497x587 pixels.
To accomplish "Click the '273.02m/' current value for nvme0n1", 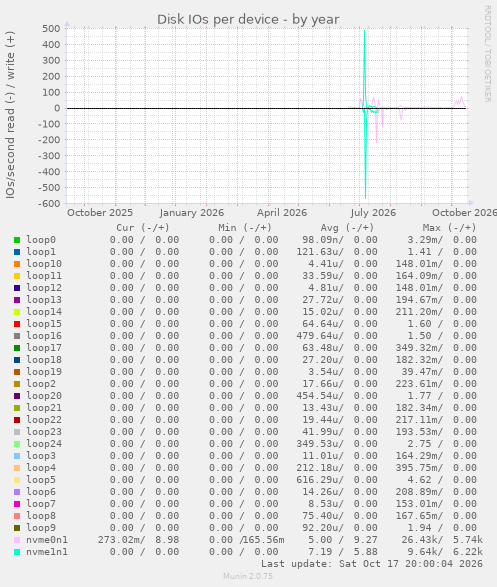I will pyautogui.click(x=122, y=540).
